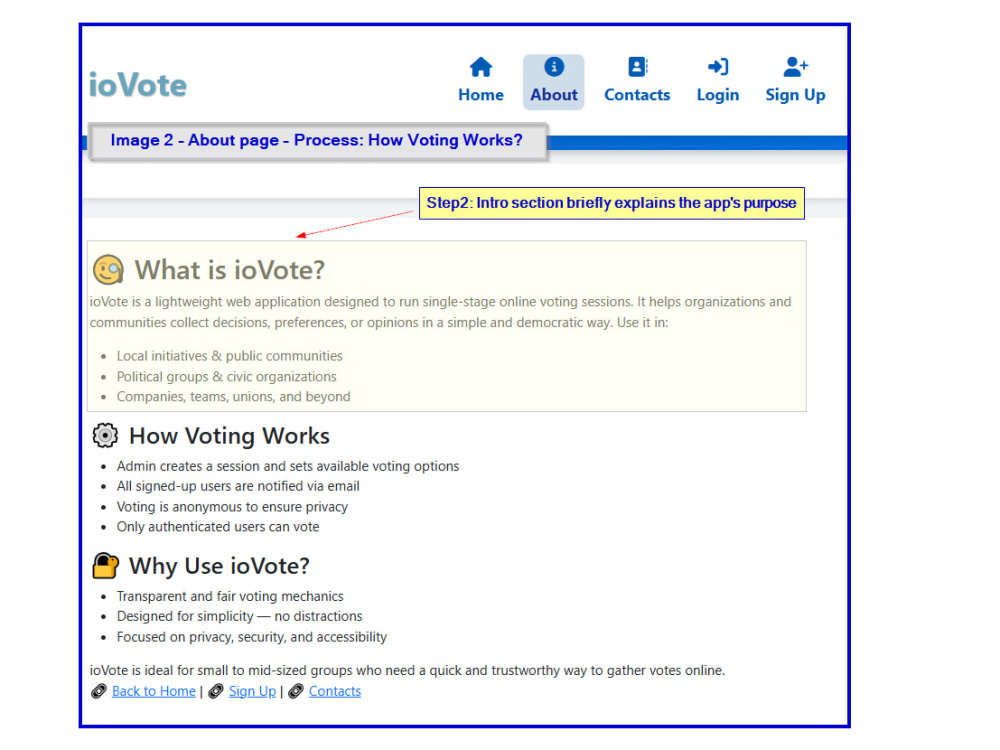Viewport: 1000px width, 750px height.
Task: Click the Sign Up user-plus icon
Action: coord(795,66)
